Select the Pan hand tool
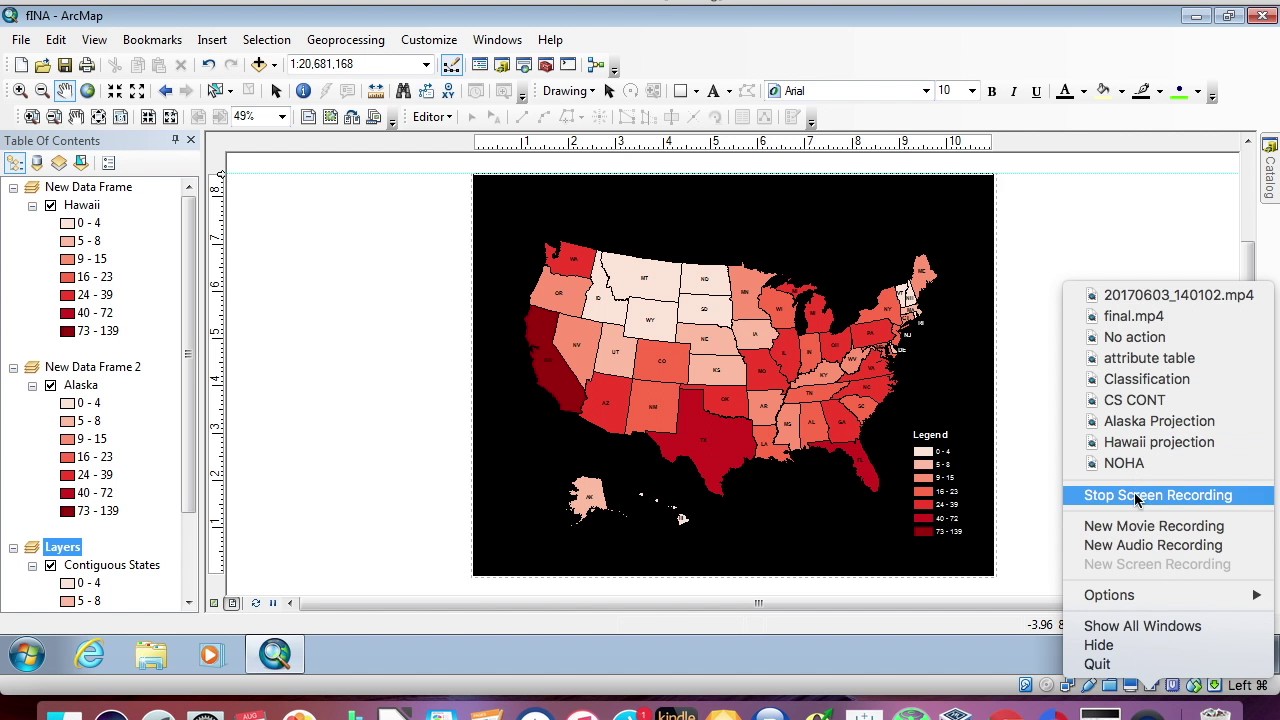 64,91
